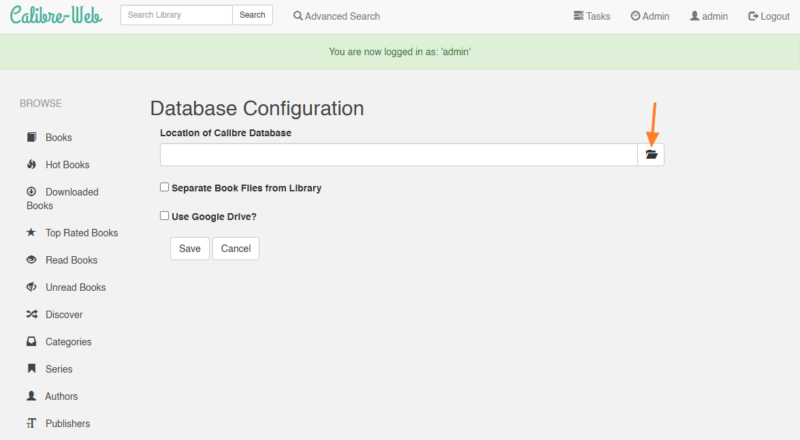Click the Discover shuffle icon
The width and height of the screenshot is (800, 440).
(32, 314)
